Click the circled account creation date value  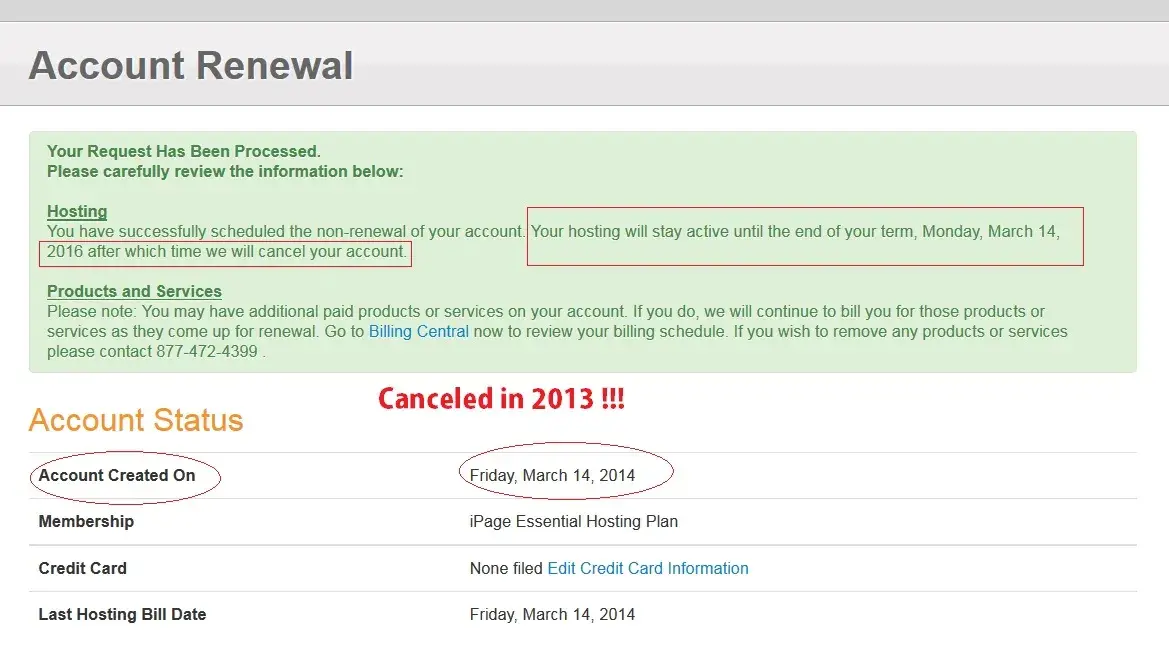pyautogui.click(x=552, y=475)
